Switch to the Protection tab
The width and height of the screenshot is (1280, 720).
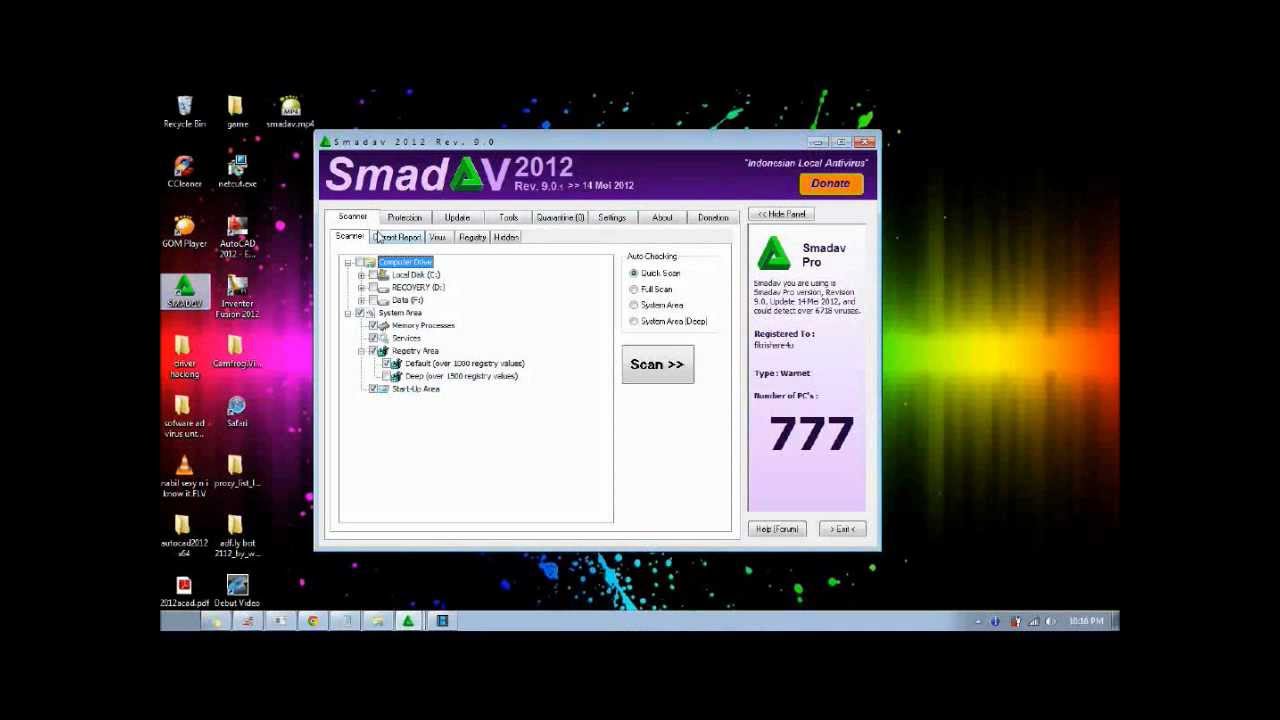(x=405, y=217)
